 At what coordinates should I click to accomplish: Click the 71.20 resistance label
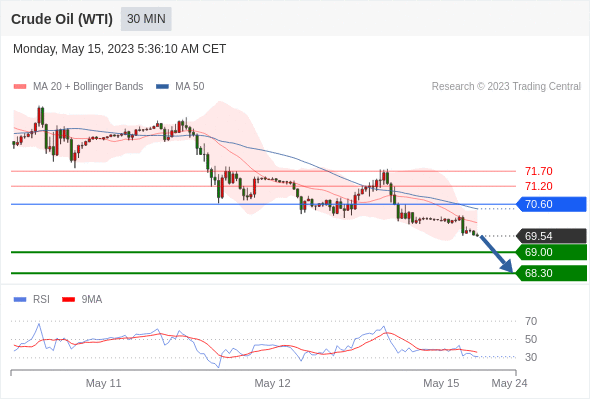click(x=539, y=186)
